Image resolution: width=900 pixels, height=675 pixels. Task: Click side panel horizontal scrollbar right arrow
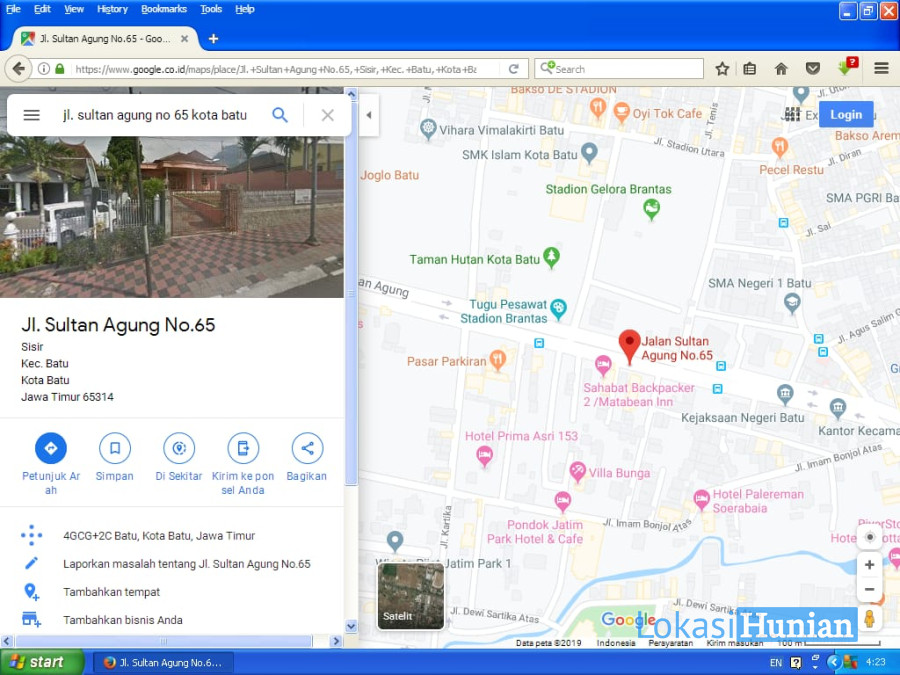click(x=337, y=641)
